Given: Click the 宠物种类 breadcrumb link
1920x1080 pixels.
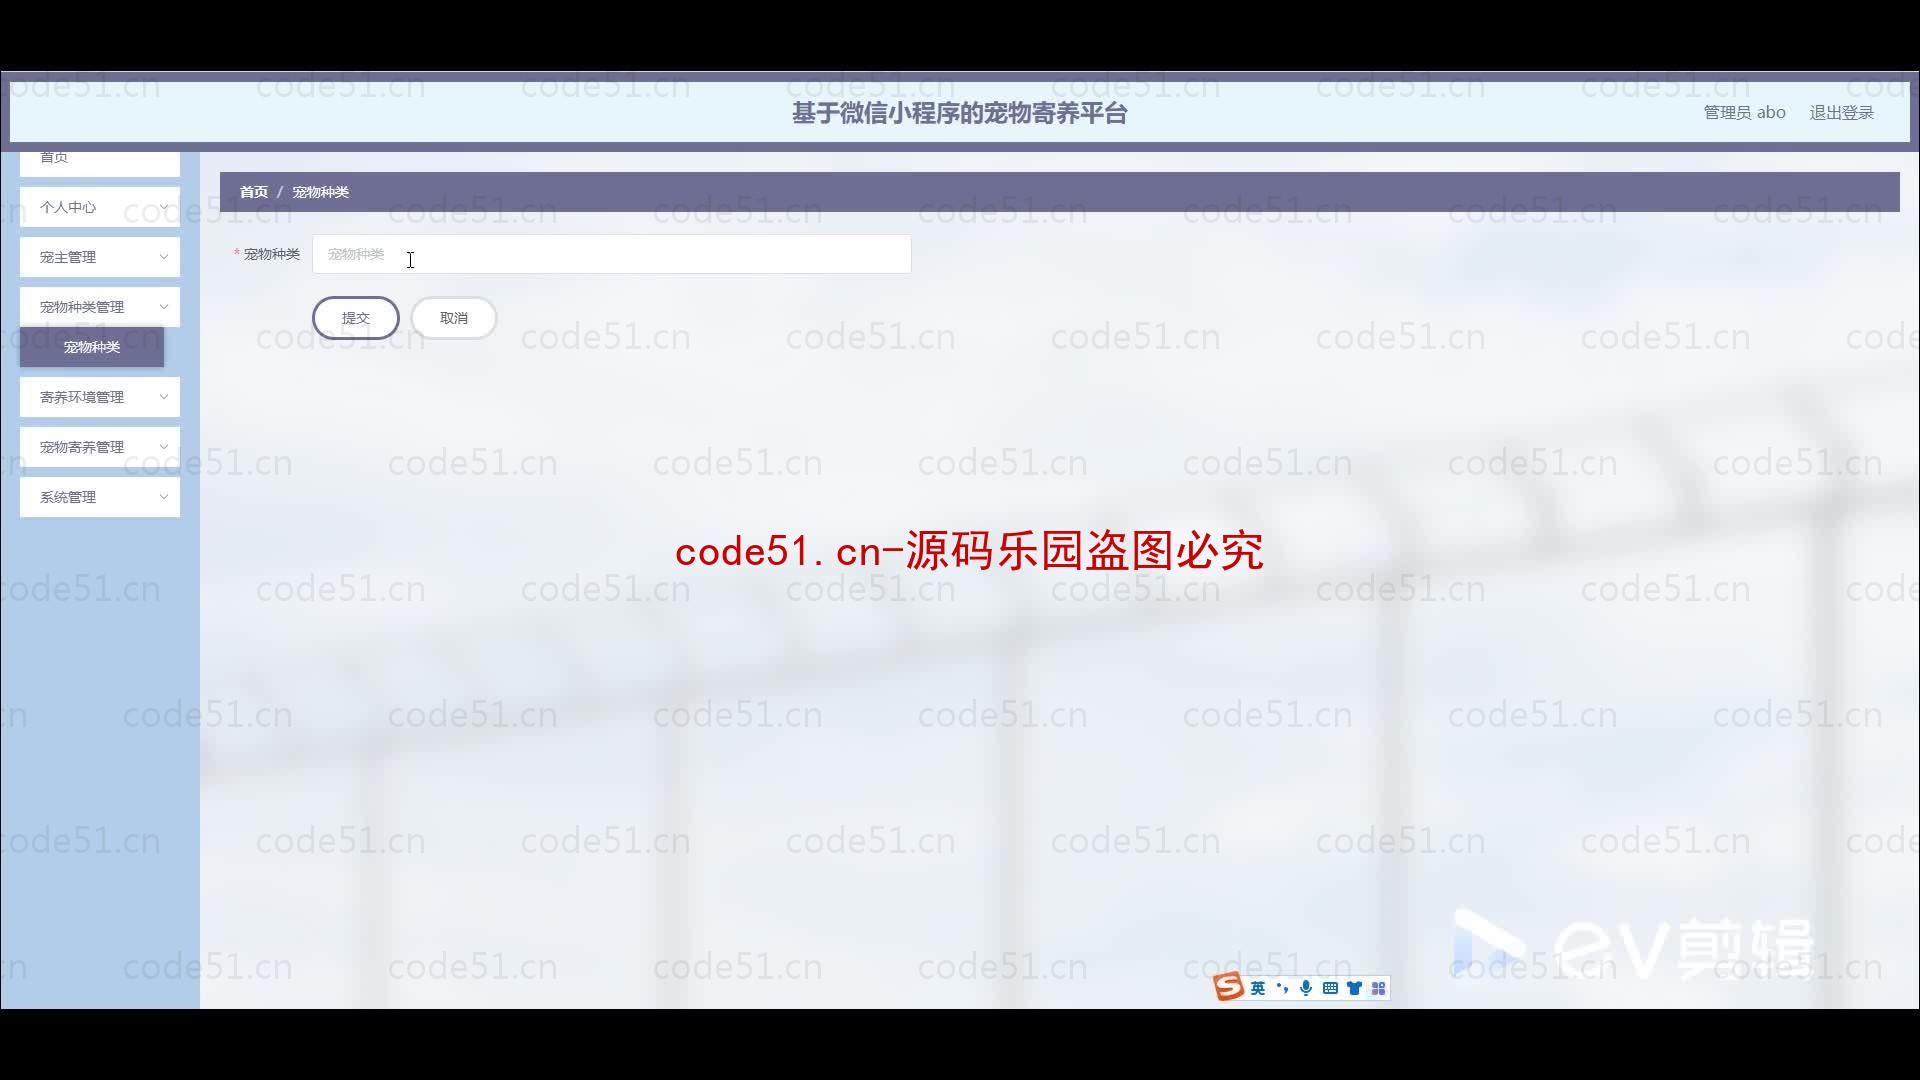Looking at the screenshot, I should point(322,191).
